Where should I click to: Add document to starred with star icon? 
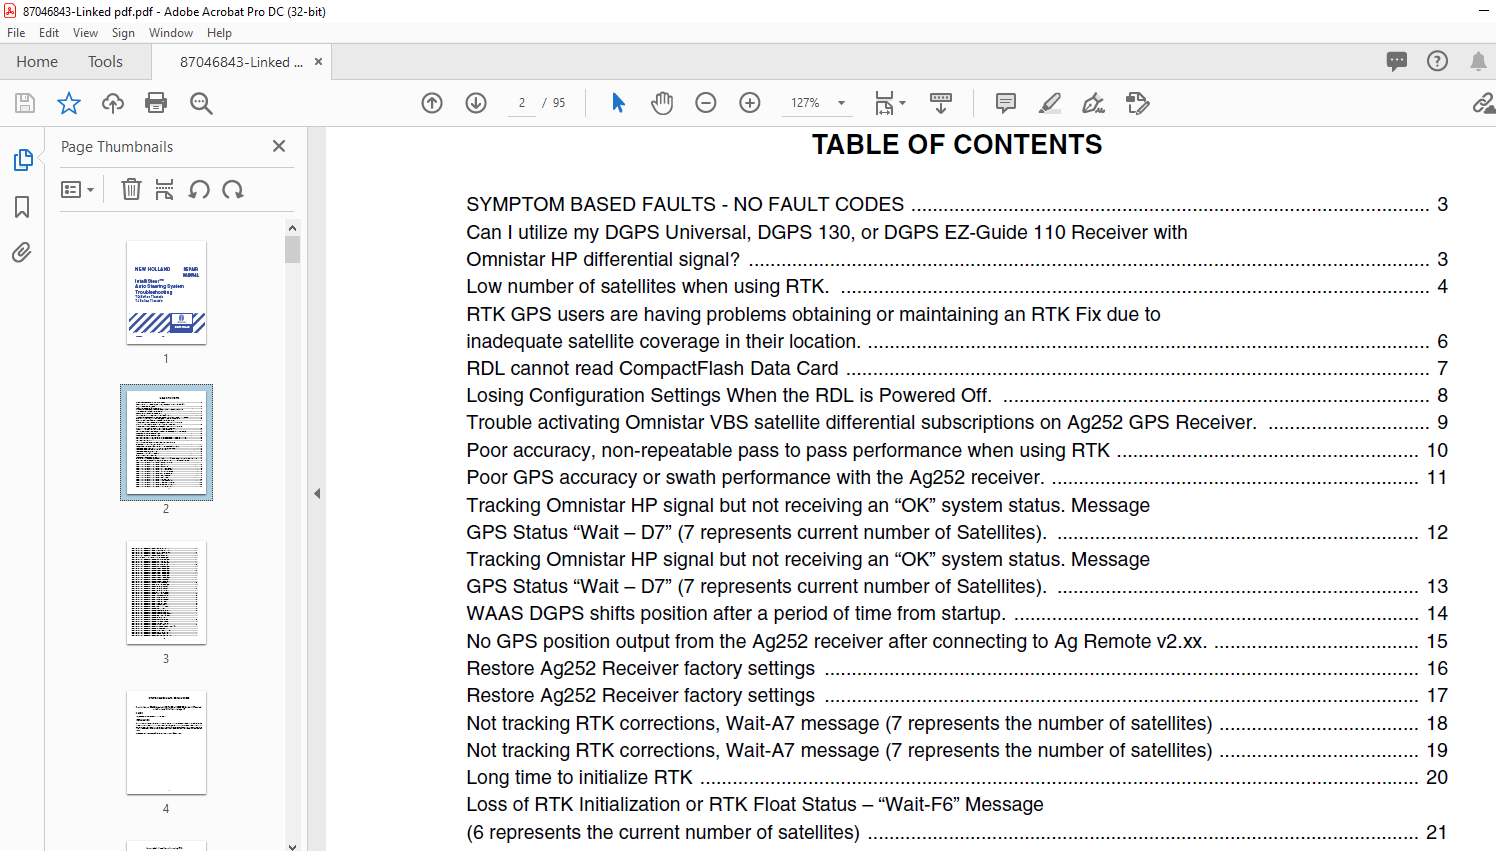(x=69, y=103)
